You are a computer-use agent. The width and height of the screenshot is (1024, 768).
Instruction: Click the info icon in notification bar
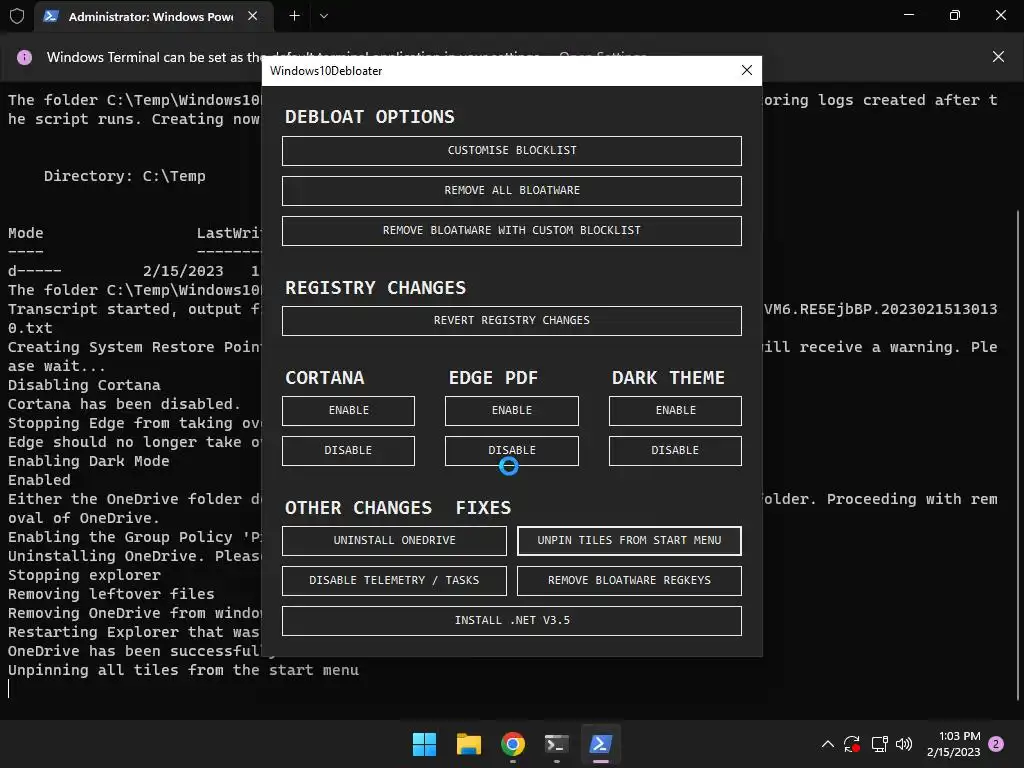(x=24, y=57)
